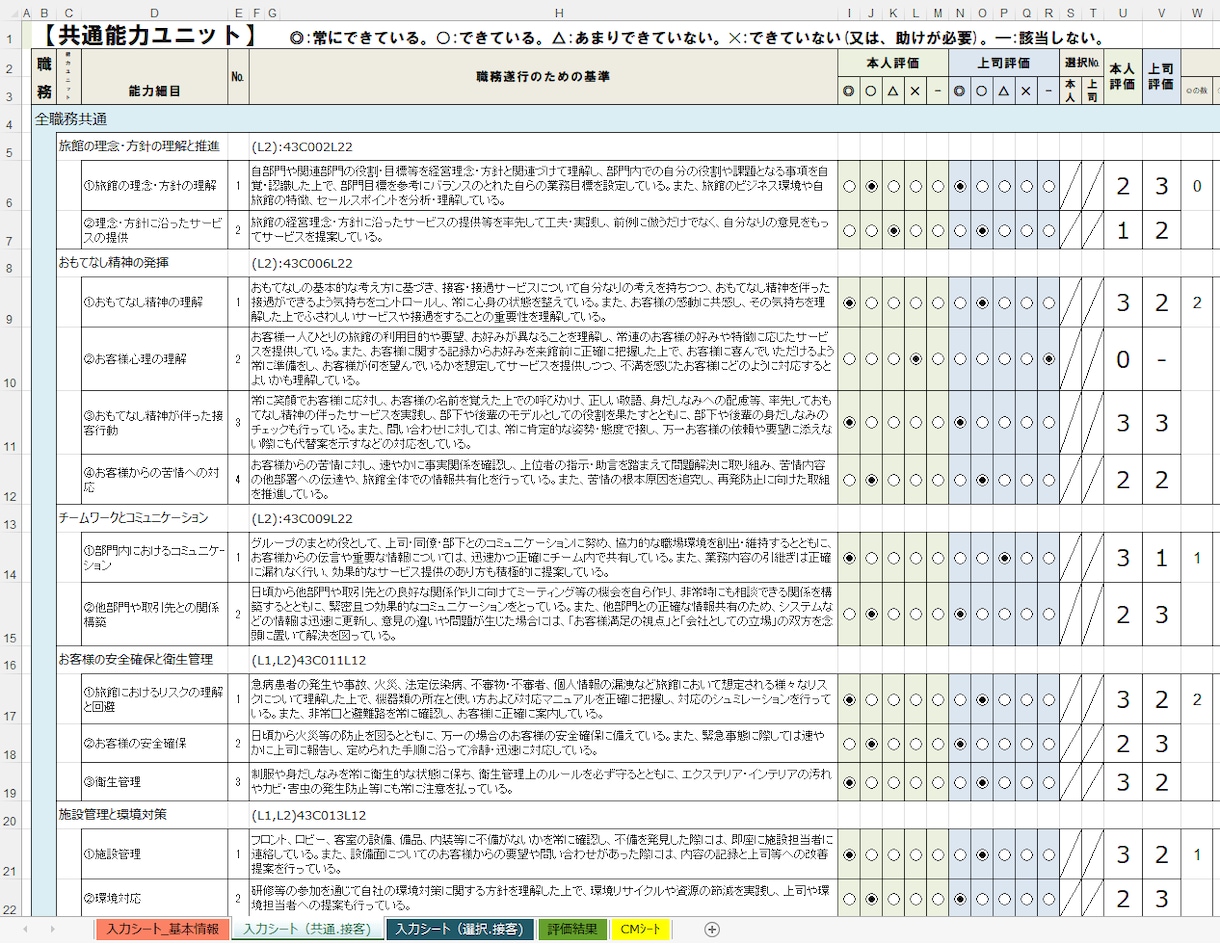This screenshot has height=944, width=1220.
Task: Choose × self-evaluation for ②理念・方針に沿ったサービスの提供
Action: [916, 230]
